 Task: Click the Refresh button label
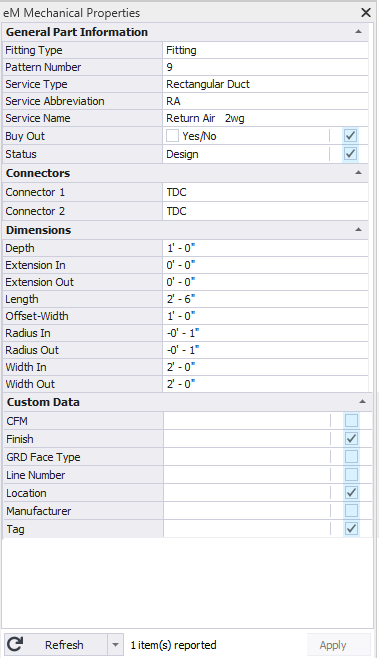pyautogui.click(x=64, y=645)
